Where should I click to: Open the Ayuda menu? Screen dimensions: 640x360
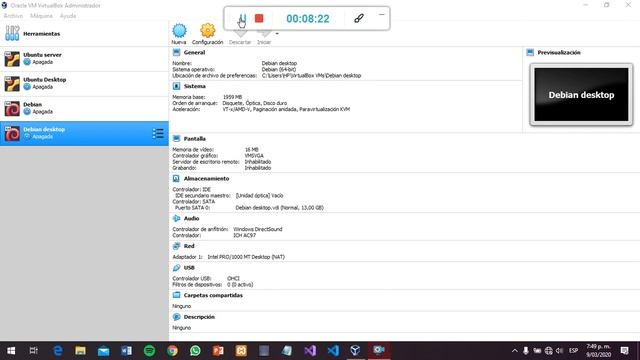point(68,16)
